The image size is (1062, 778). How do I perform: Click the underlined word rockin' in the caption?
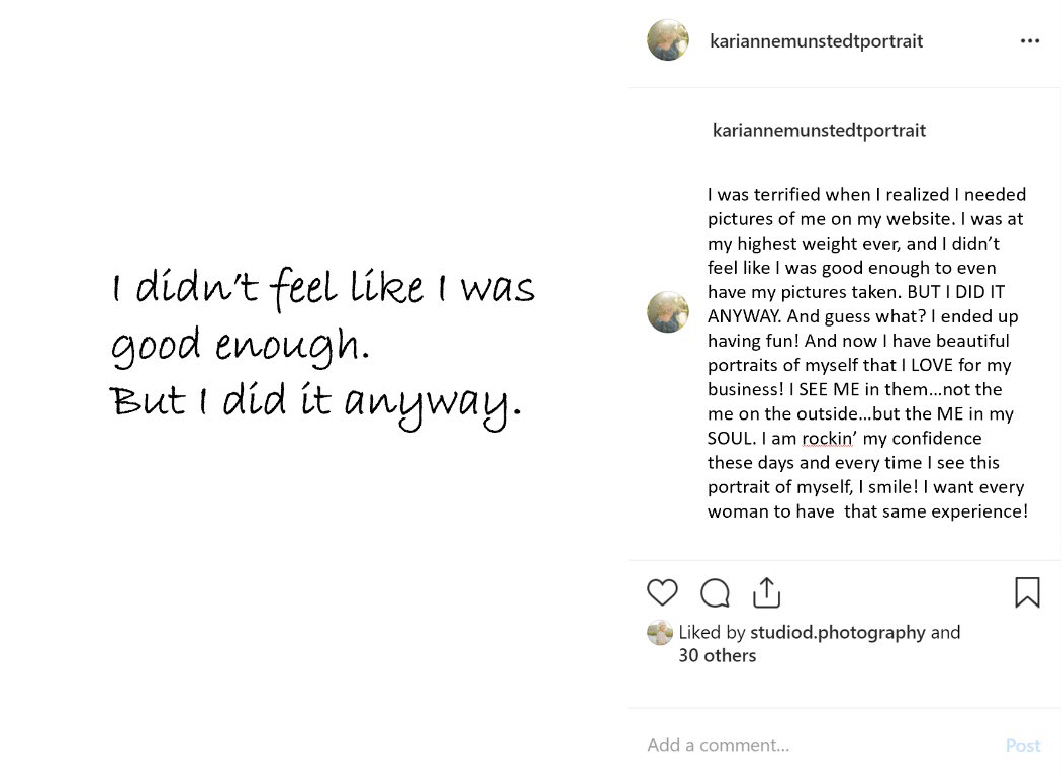click(x=827, y=439)
